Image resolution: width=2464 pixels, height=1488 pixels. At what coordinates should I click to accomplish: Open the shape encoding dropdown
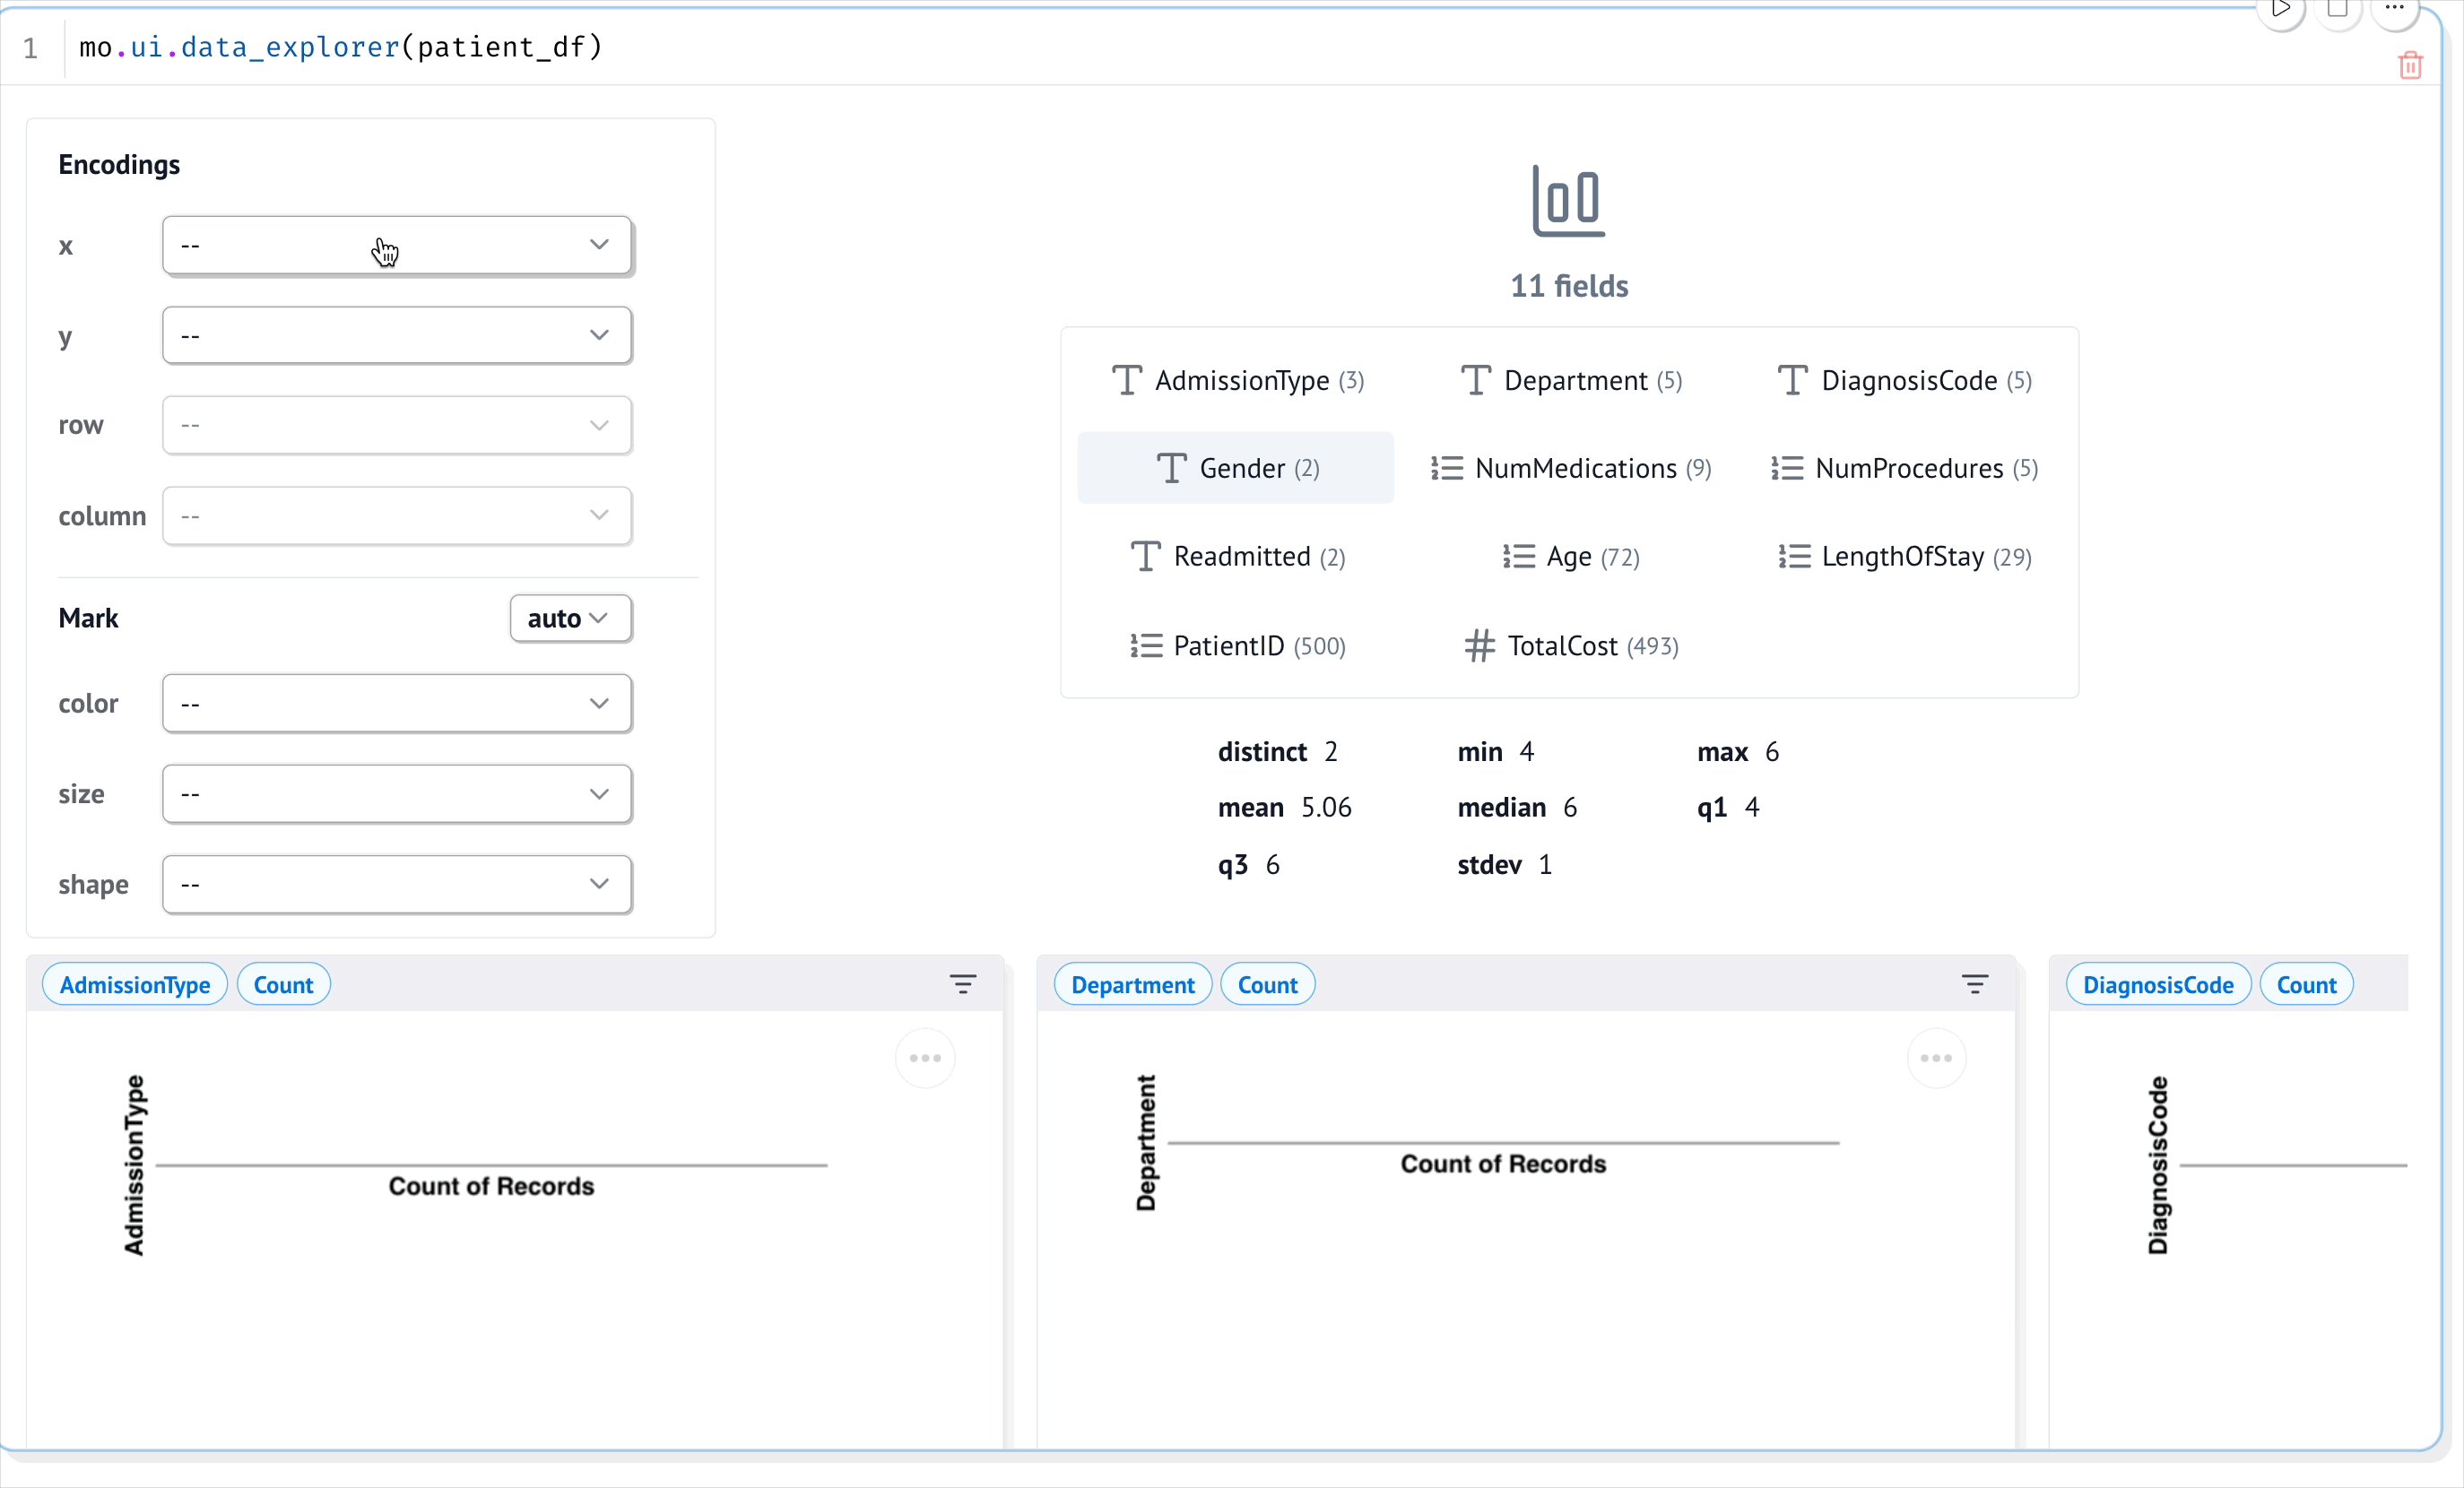[x=396, y=884]
